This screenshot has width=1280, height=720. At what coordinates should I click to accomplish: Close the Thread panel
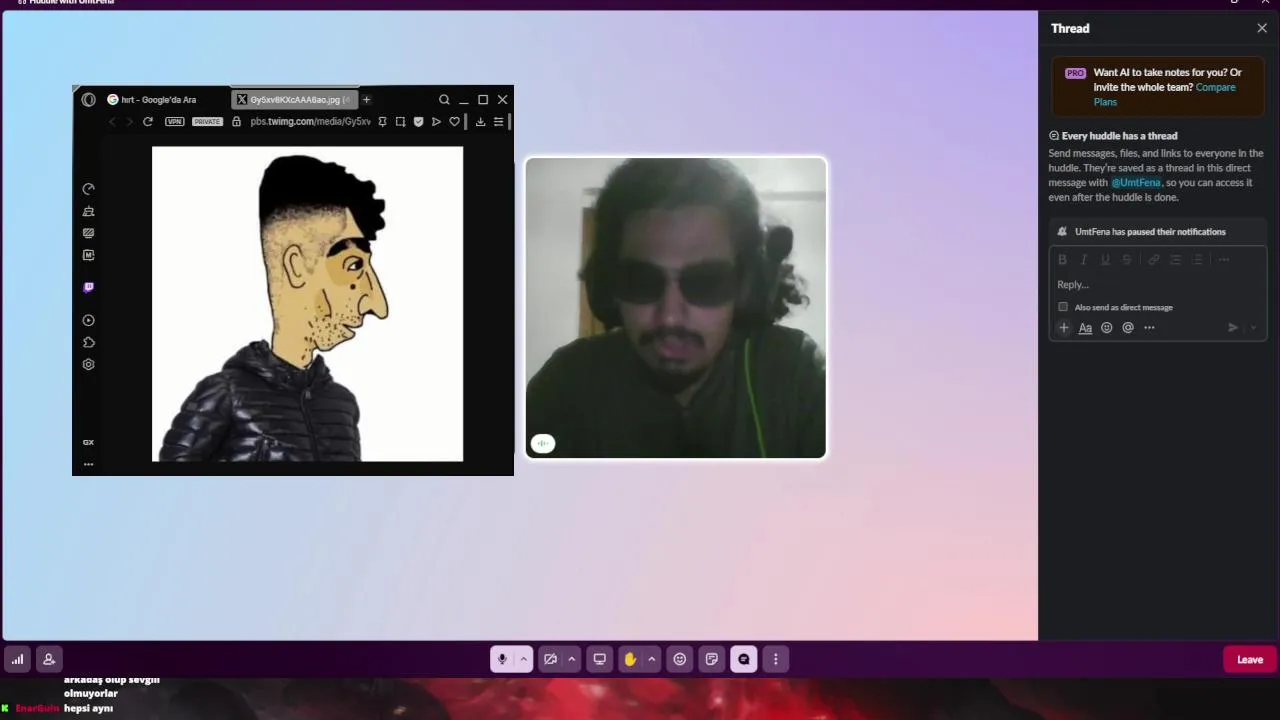pos(1262,28)
